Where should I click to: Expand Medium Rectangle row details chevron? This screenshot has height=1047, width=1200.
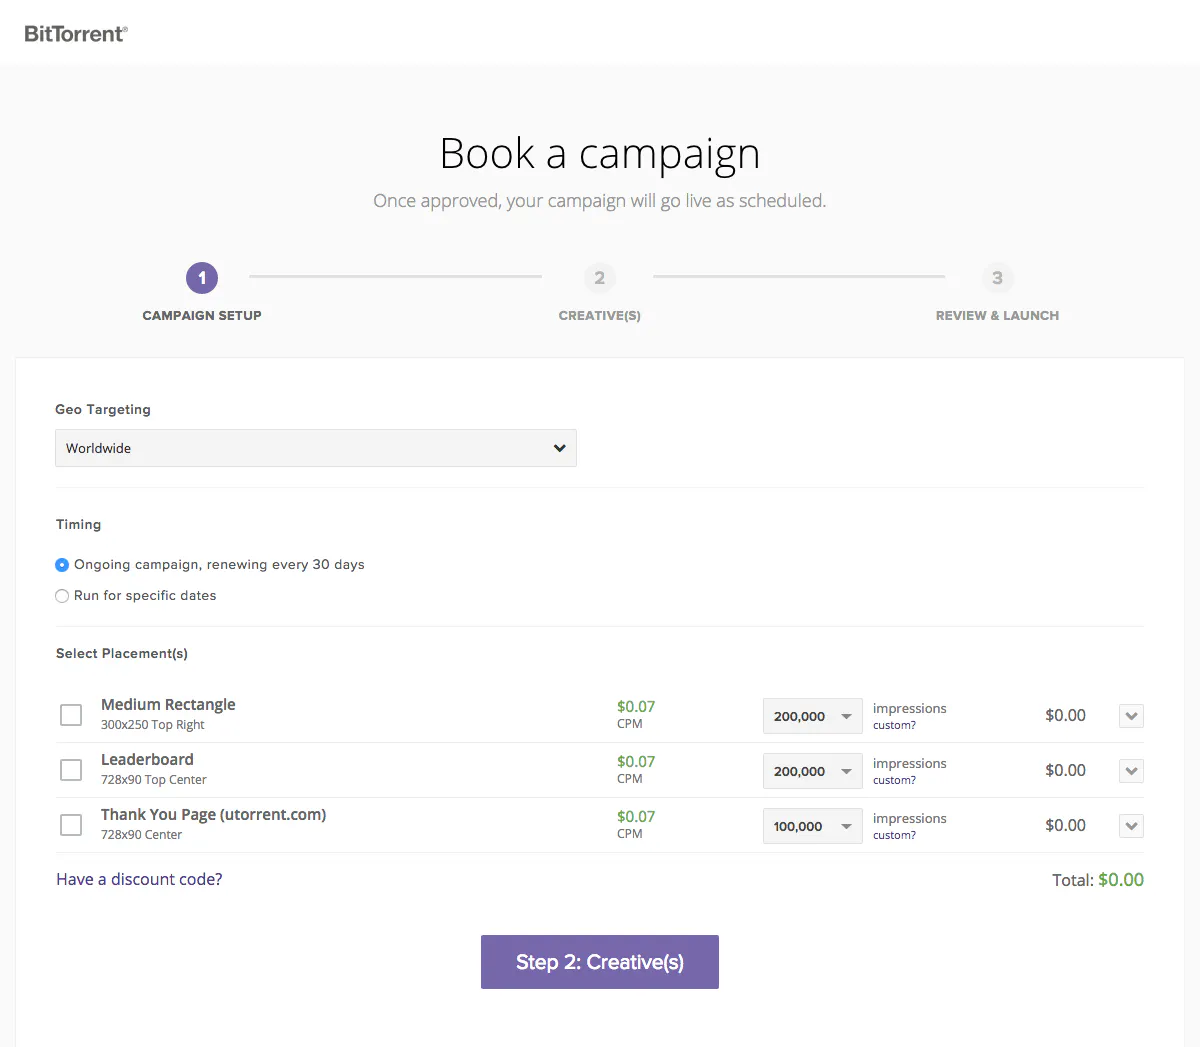[1131, 716]
